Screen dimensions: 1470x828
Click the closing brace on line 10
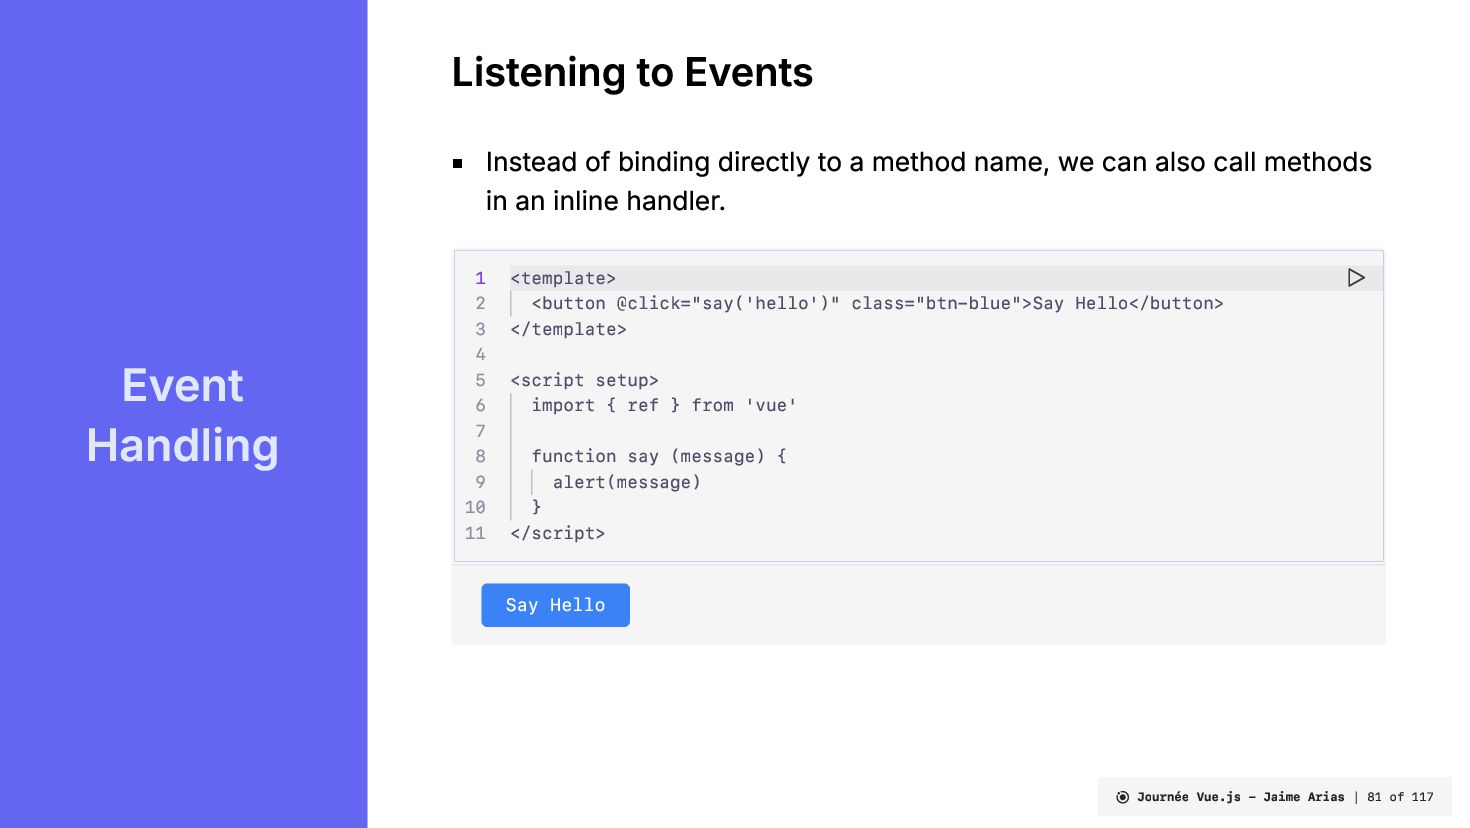(536, 507)
